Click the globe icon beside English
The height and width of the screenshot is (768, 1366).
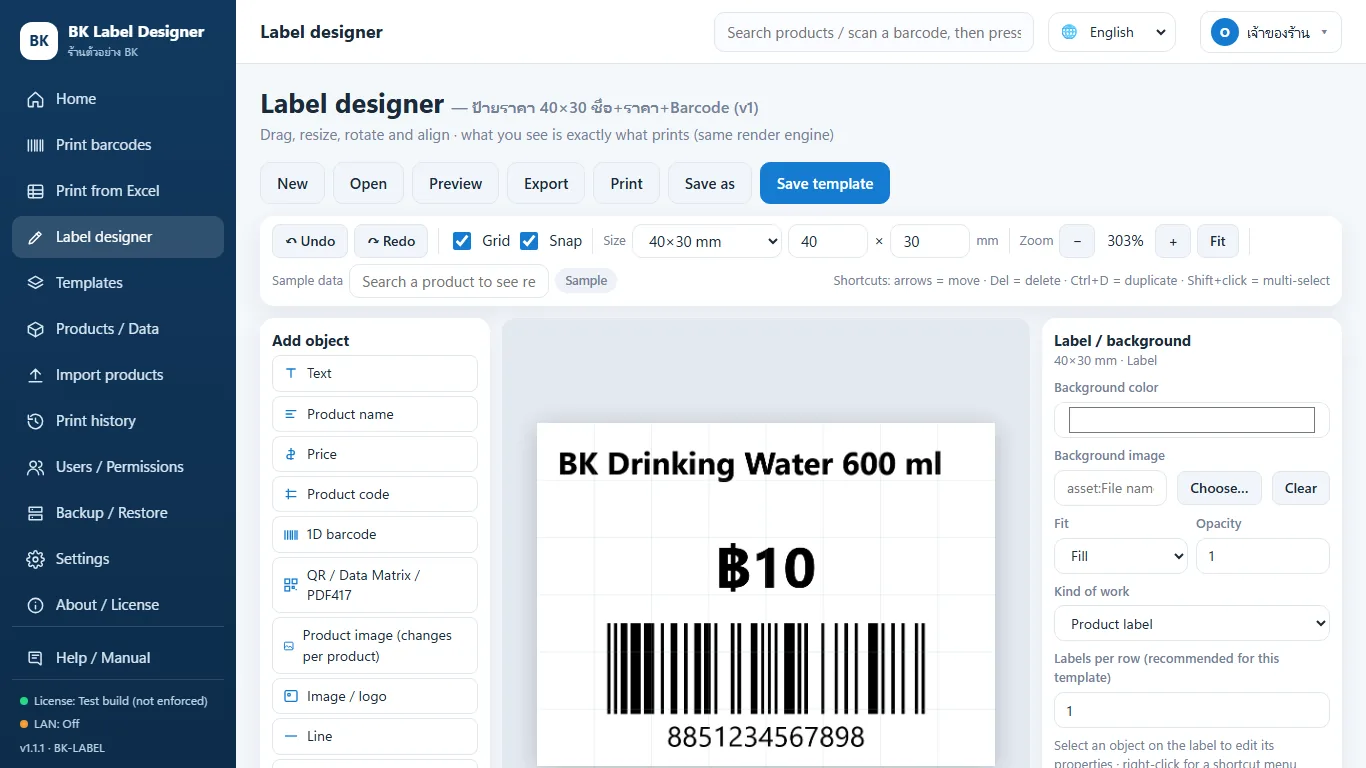(1070, 32)
